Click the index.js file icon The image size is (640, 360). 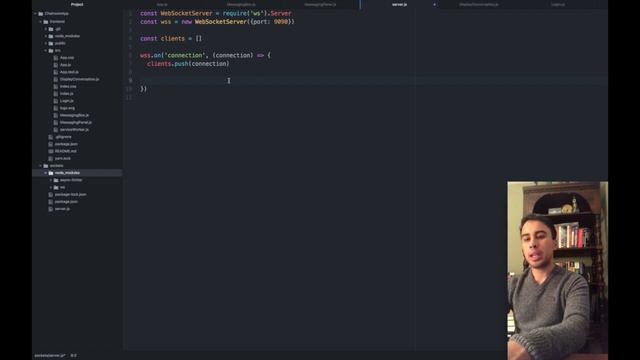(x=56, y=93)
